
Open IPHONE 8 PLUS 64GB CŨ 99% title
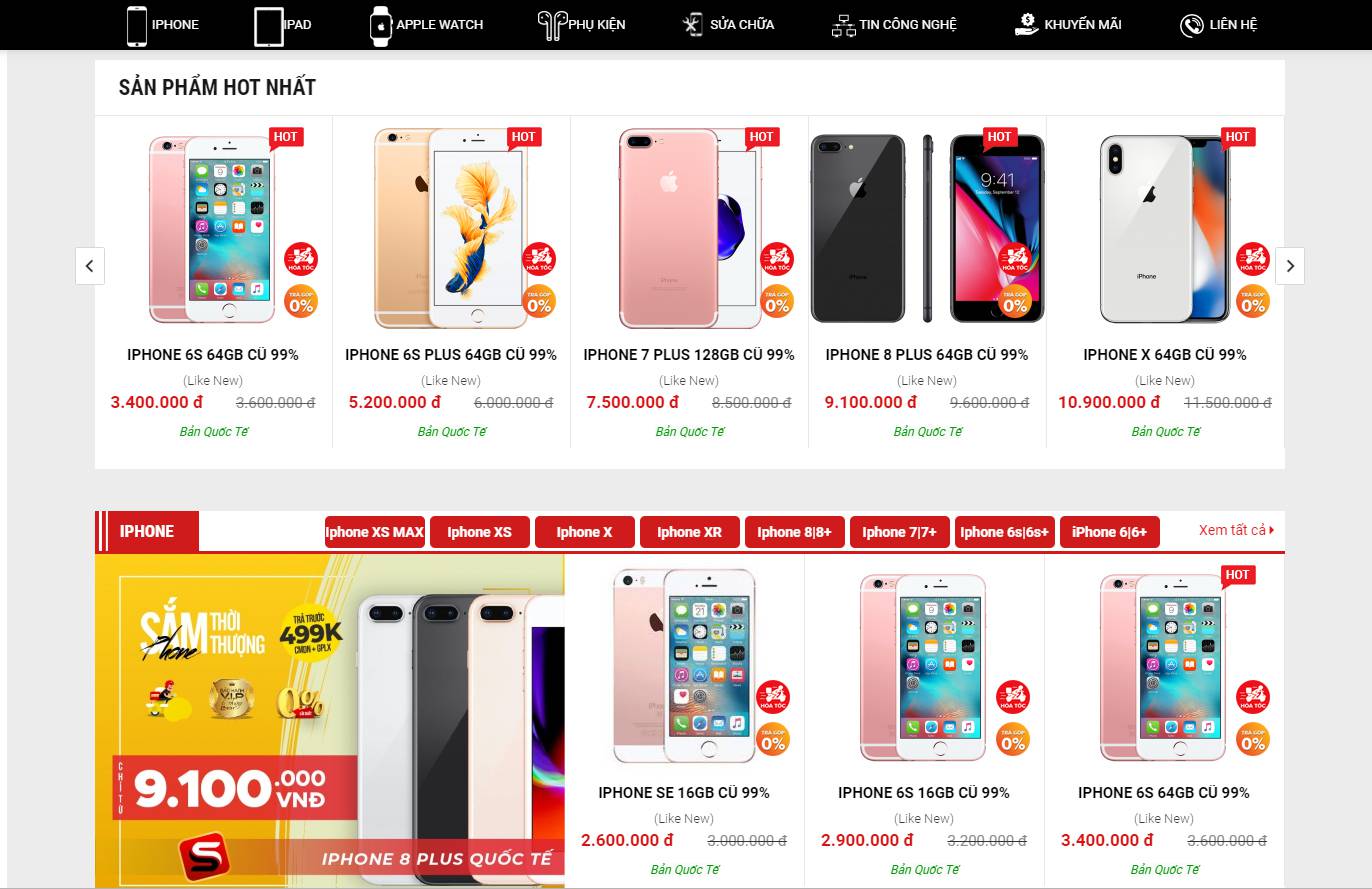pyautogui.click(x=927, y=355)
